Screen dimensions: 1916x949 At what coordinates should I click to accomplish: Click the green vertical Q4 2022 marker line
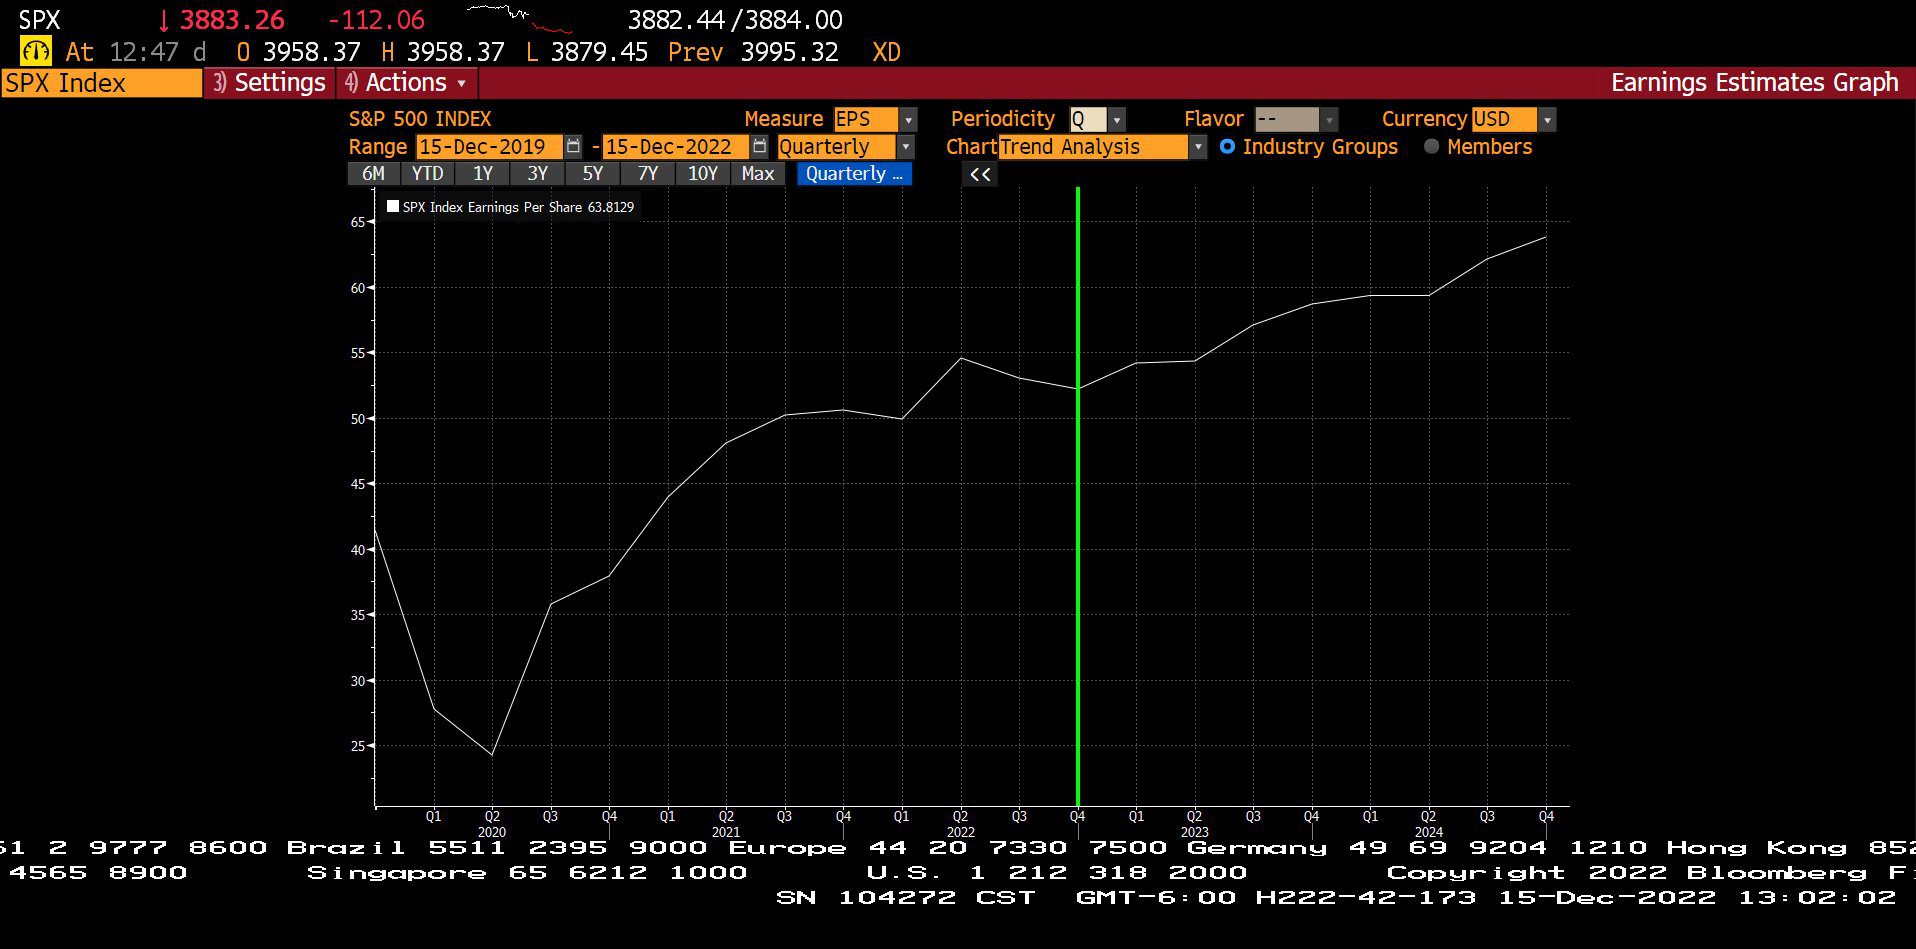pos(1078,495)
